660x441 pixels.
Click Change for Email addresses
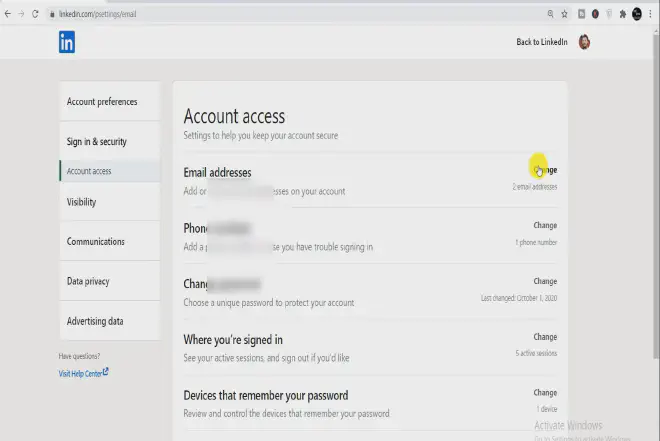click(545, 170)
